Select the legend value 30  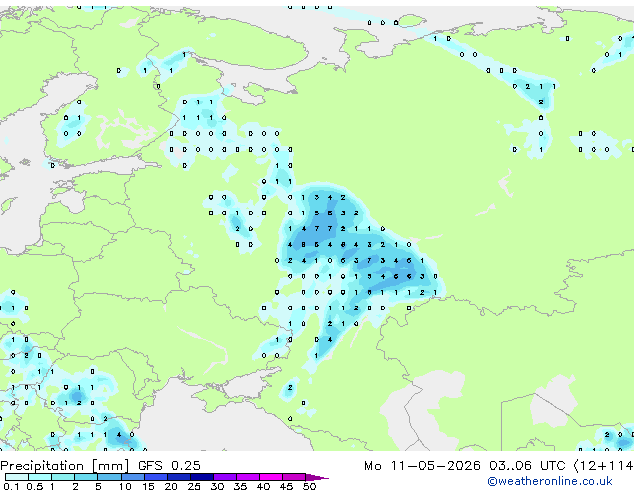217,486
